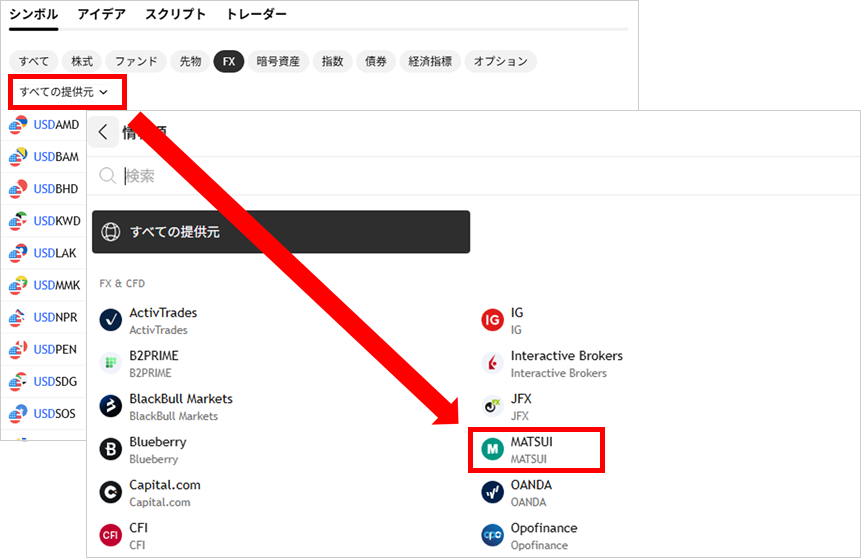Screen dimensions: 861x558
Task: Select CFI provider name
Action: click(138, 528)
